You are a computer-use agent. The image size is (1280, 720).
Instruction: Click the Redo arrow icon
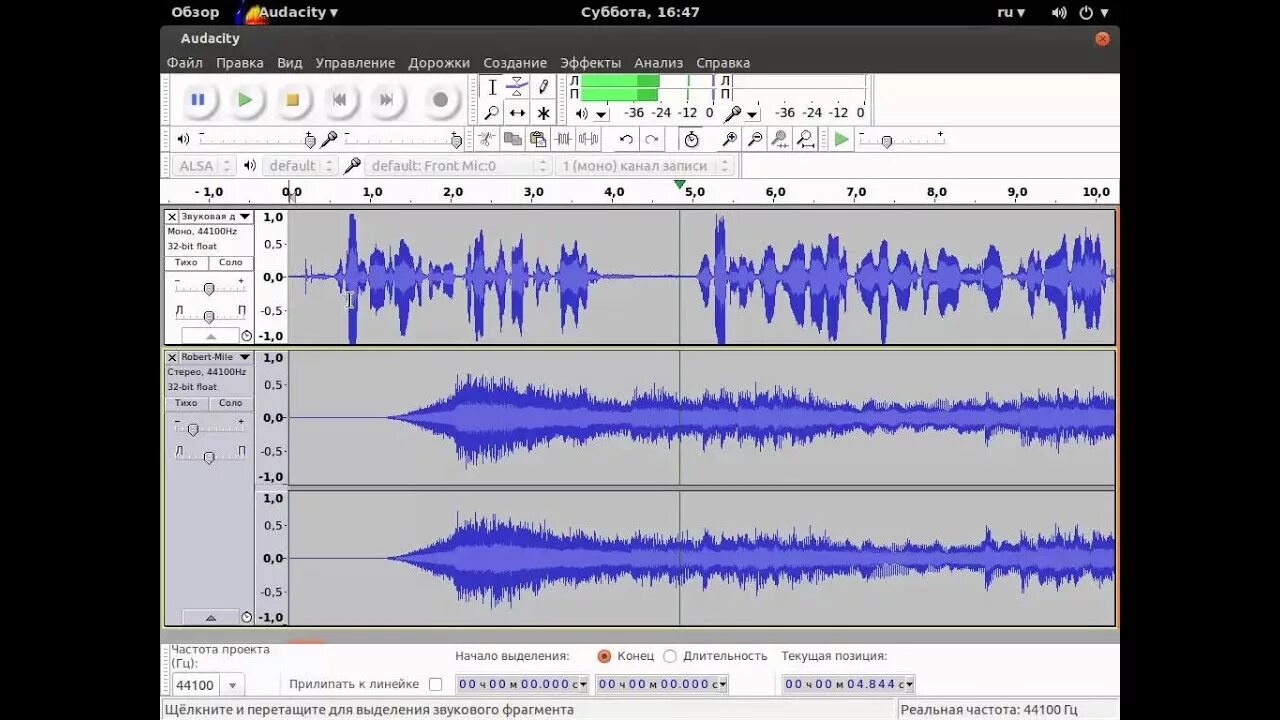pyautogui.click(x=652, y=140)
